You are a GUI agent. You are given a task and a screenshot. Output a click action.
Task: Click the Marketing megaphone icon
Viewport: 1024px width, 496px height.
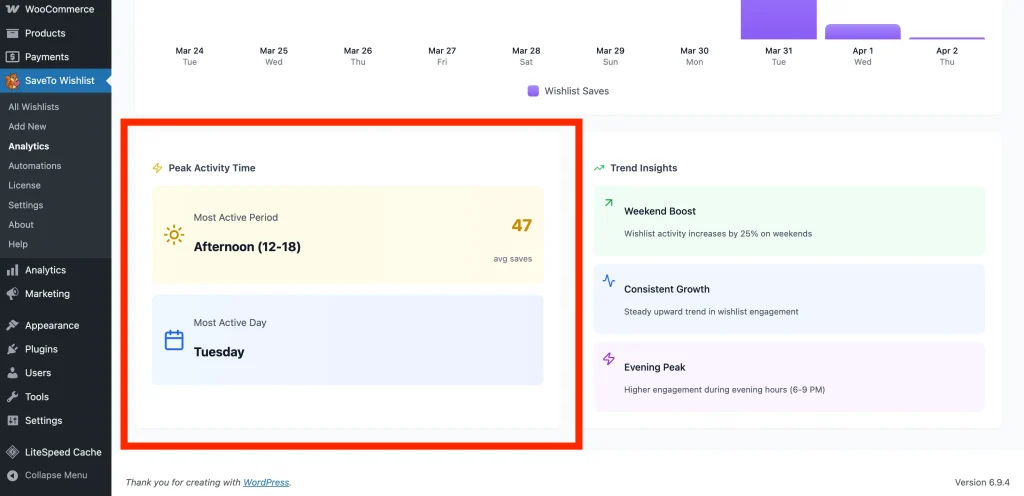[13, 294]
